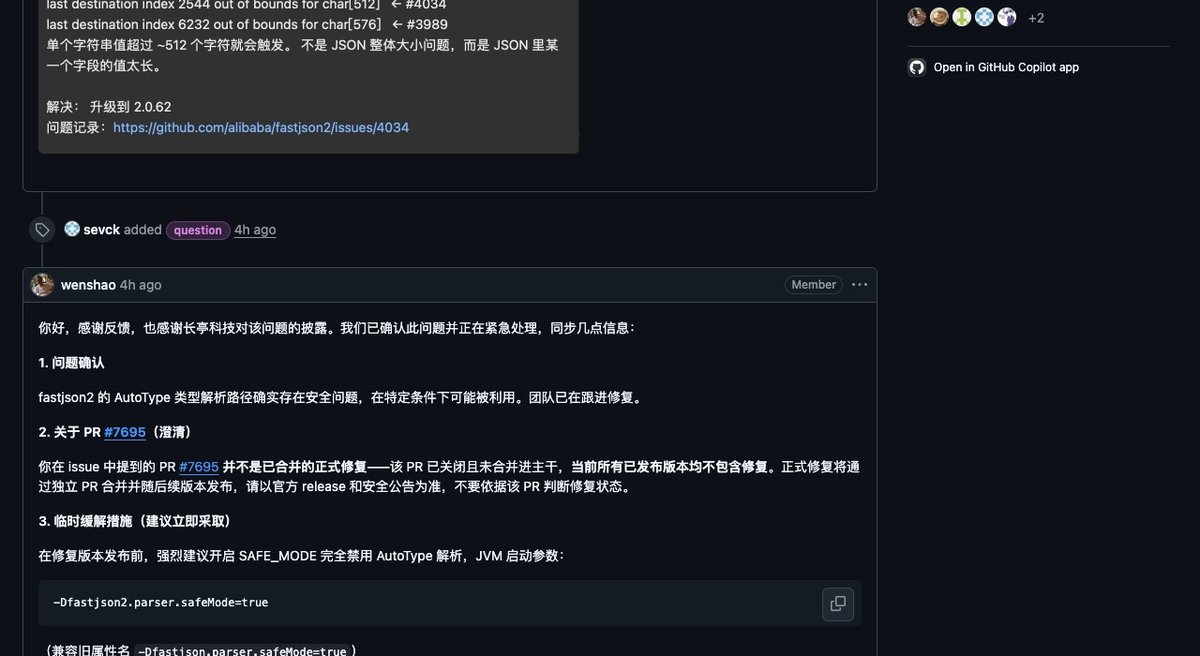The width and height of the screenshot is (1200, 656).
Task: Open the brown photo participant avatar
Action: (x=916, y=17)
